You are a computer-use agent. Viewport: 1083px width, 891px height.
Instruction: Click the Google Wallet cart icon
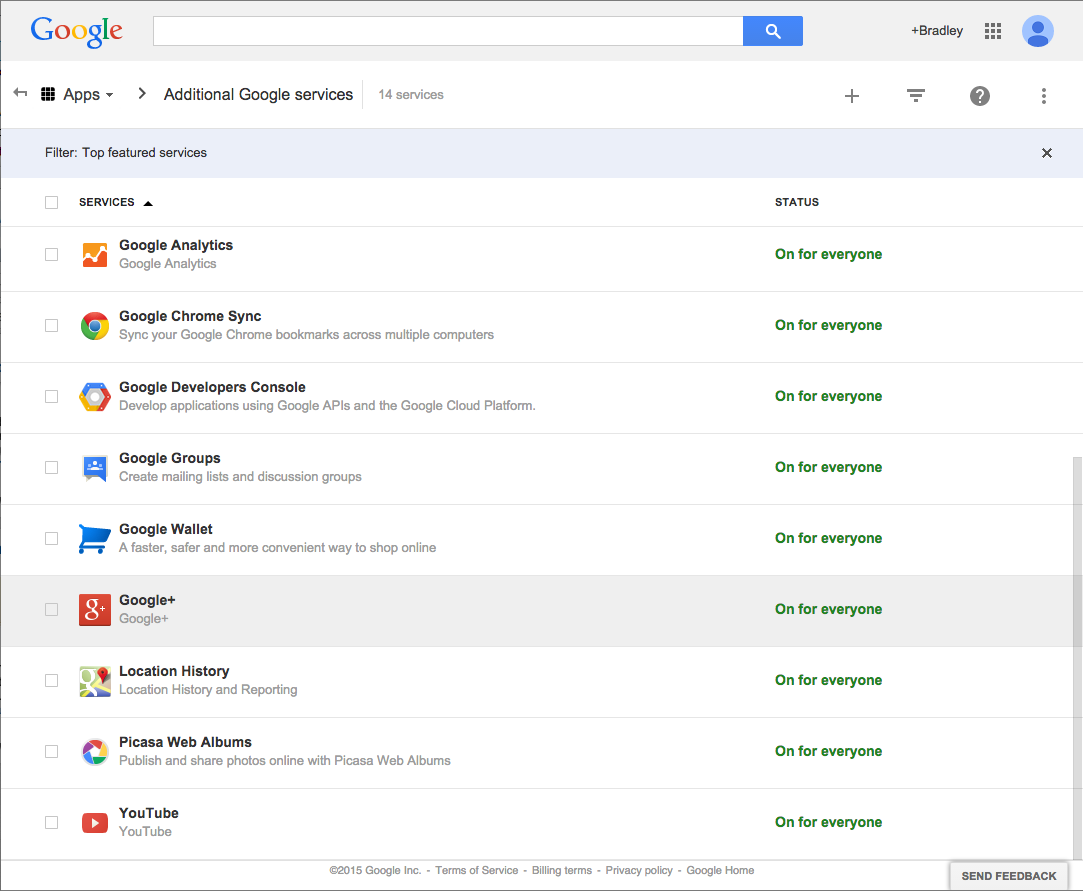point(95,539)
